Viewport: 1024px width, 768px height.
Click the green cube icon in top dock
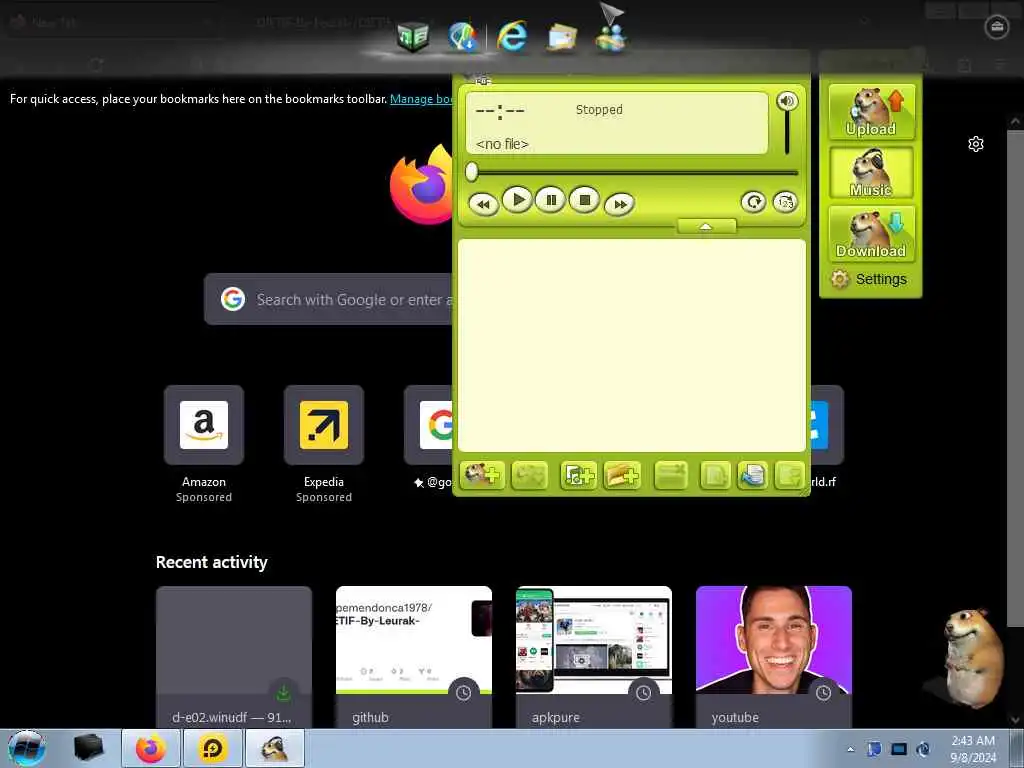coord(413,36)
